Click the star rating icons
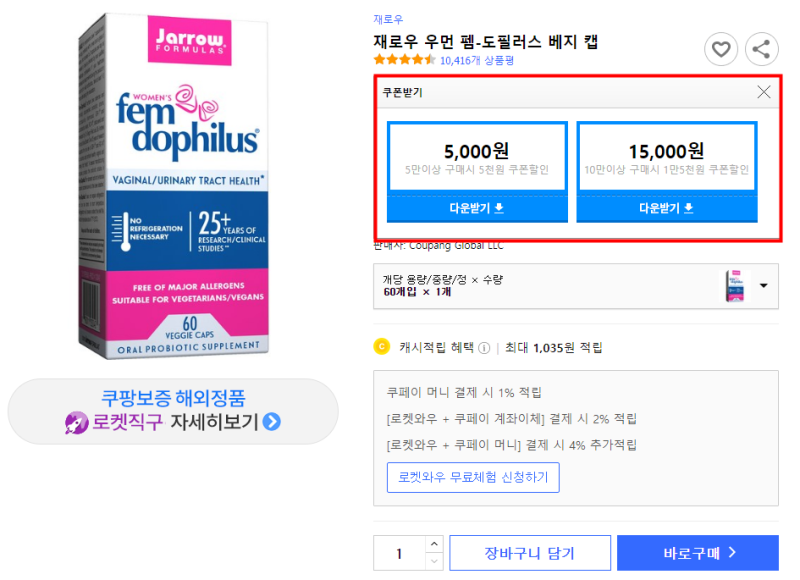This screenshot has width=800, height=580. [404, 60]
